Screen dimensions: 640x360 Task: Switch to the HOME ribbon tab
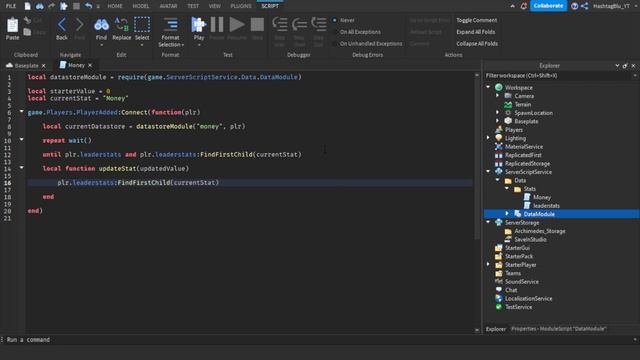point(115,6)
